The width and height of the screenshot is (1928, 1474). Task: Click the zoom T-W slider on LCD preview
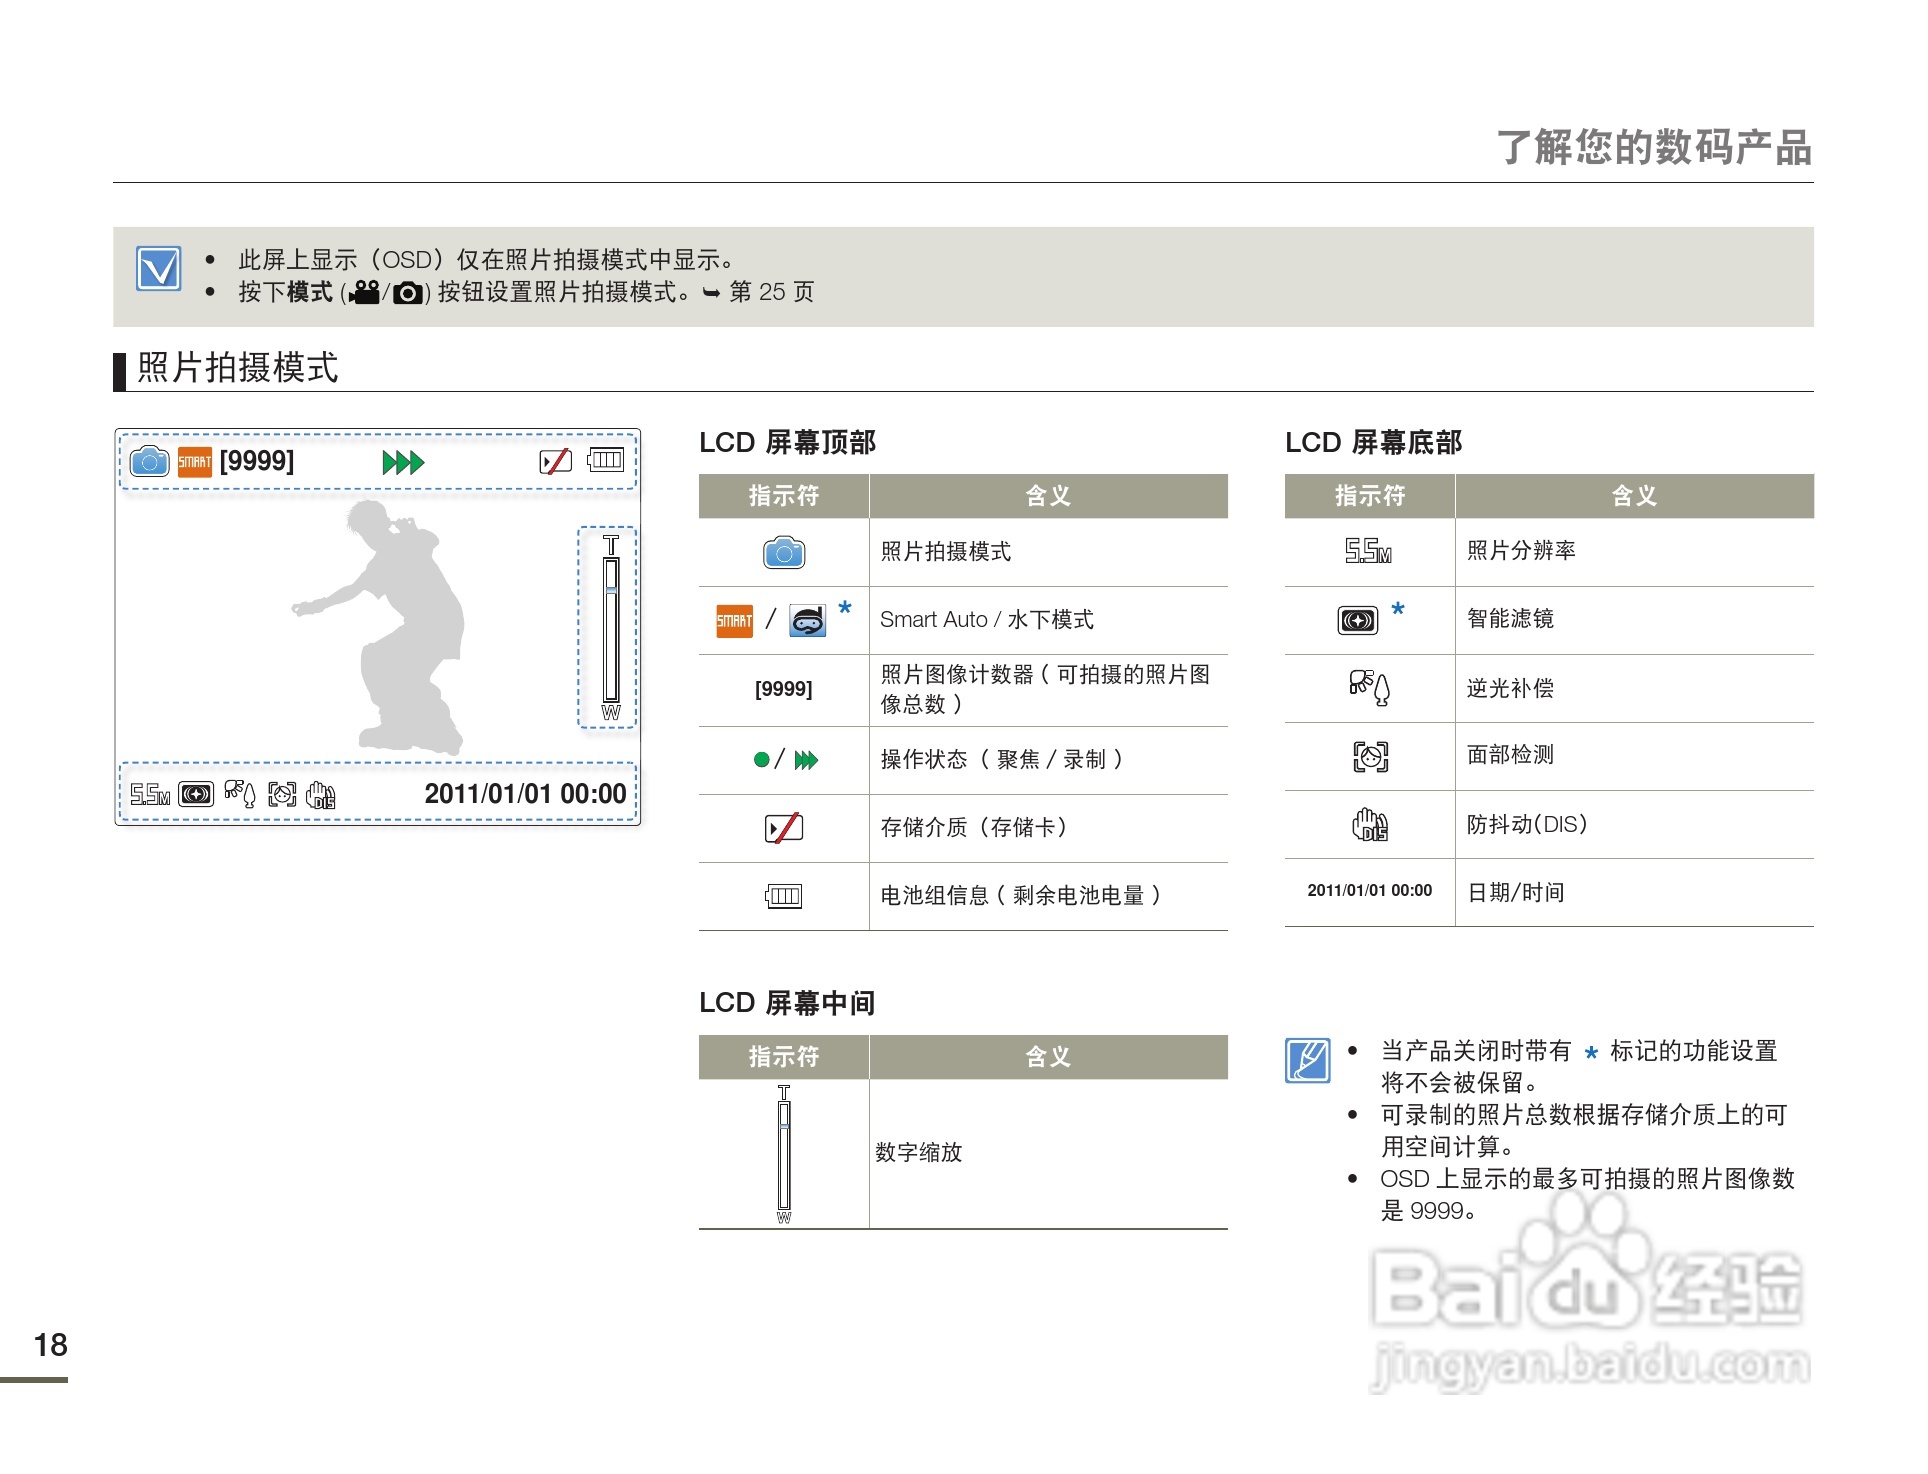point(611,628)
